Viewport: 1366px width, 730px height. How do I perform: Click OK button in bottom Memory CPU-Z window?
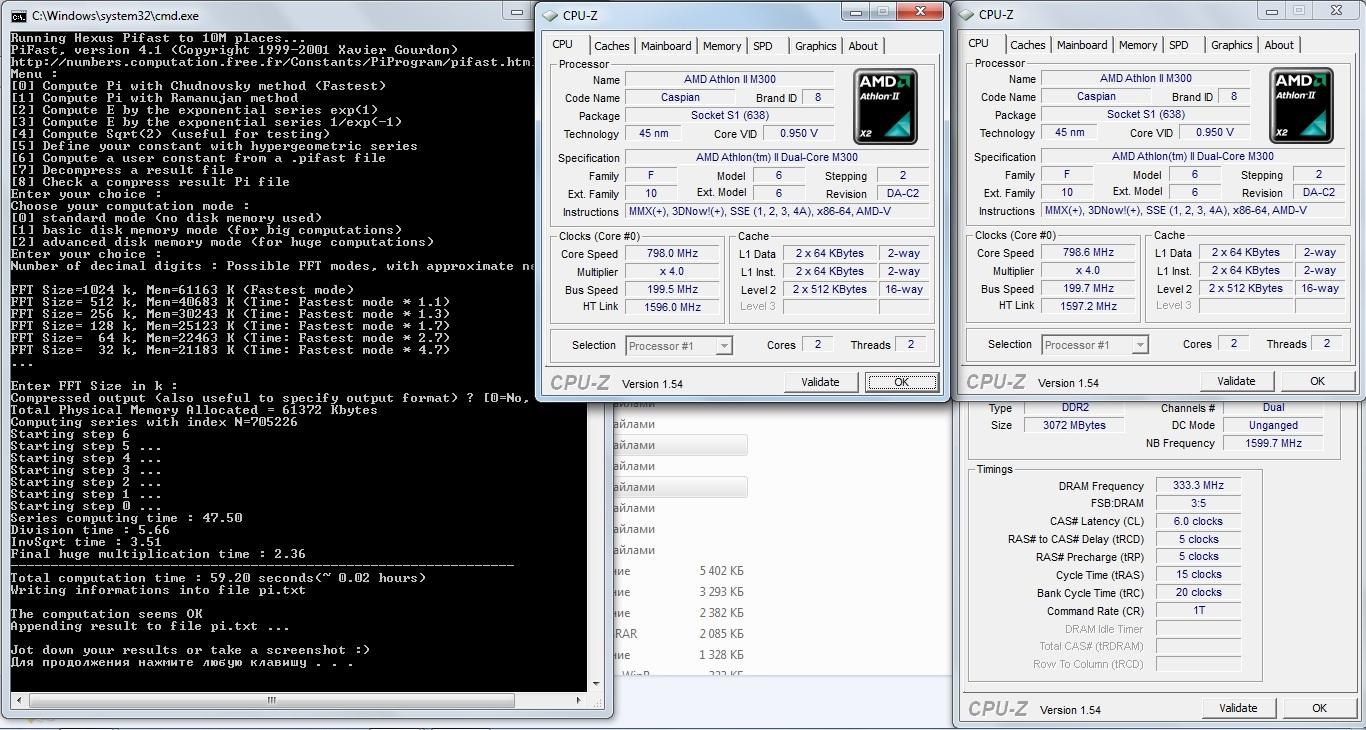(x=1320, y=708)
